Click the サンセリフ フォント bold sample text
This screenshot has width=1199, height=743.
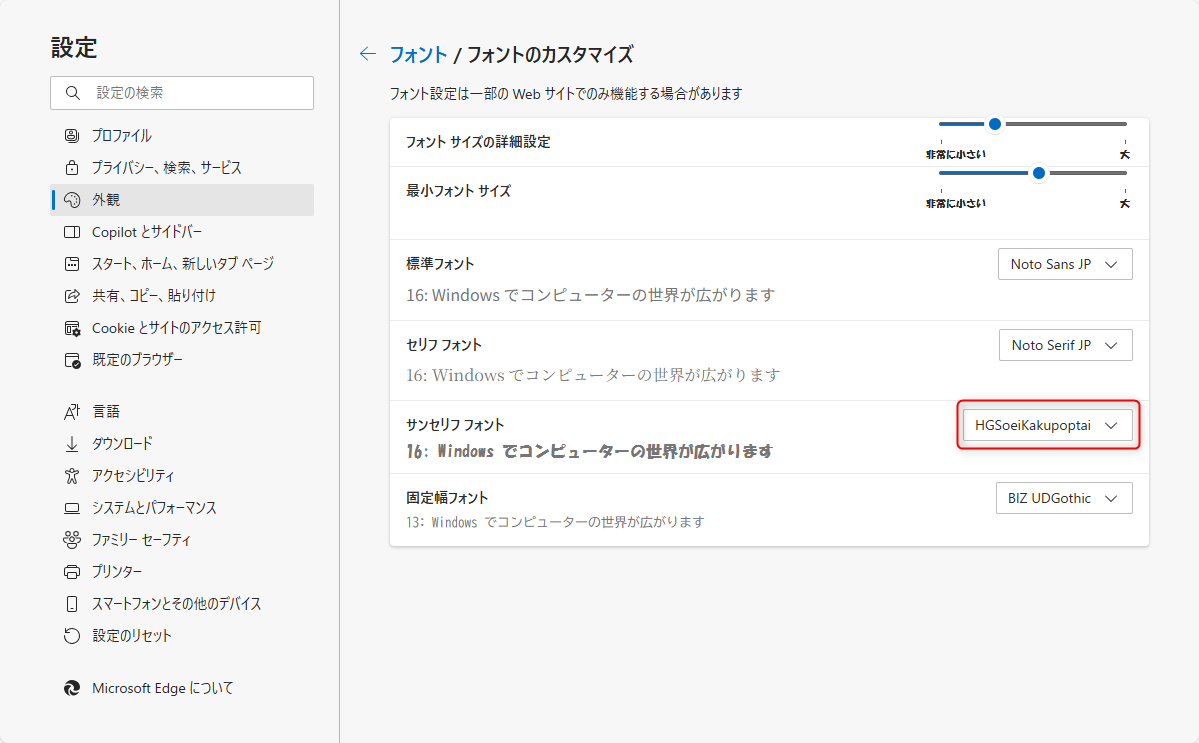pos(590,451)
